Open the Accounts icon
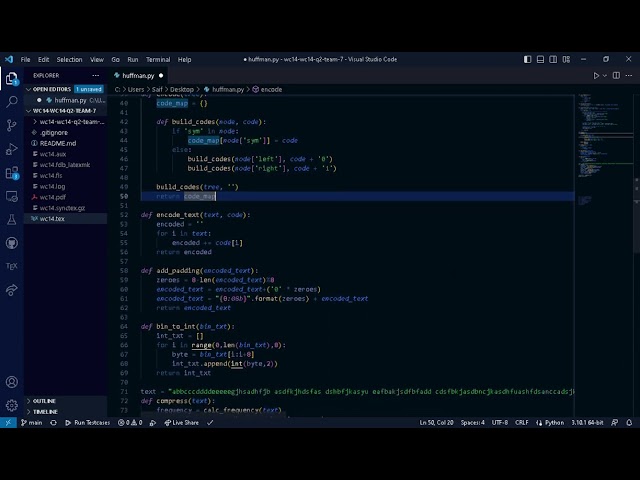The height and width of the screenshot is (480, 640). [12, 382]
